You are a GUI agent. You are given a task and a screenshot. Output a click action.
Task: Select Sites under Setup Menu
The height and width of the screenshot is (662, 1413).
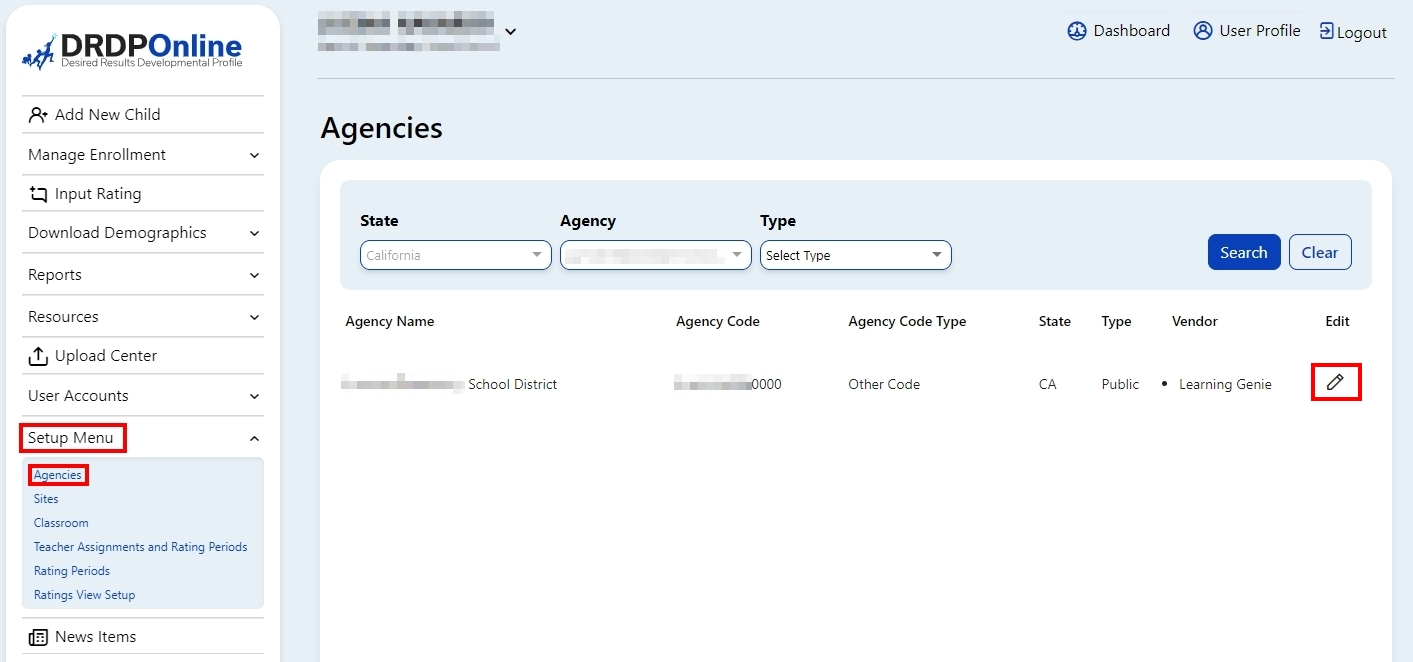tap(46, 499)
